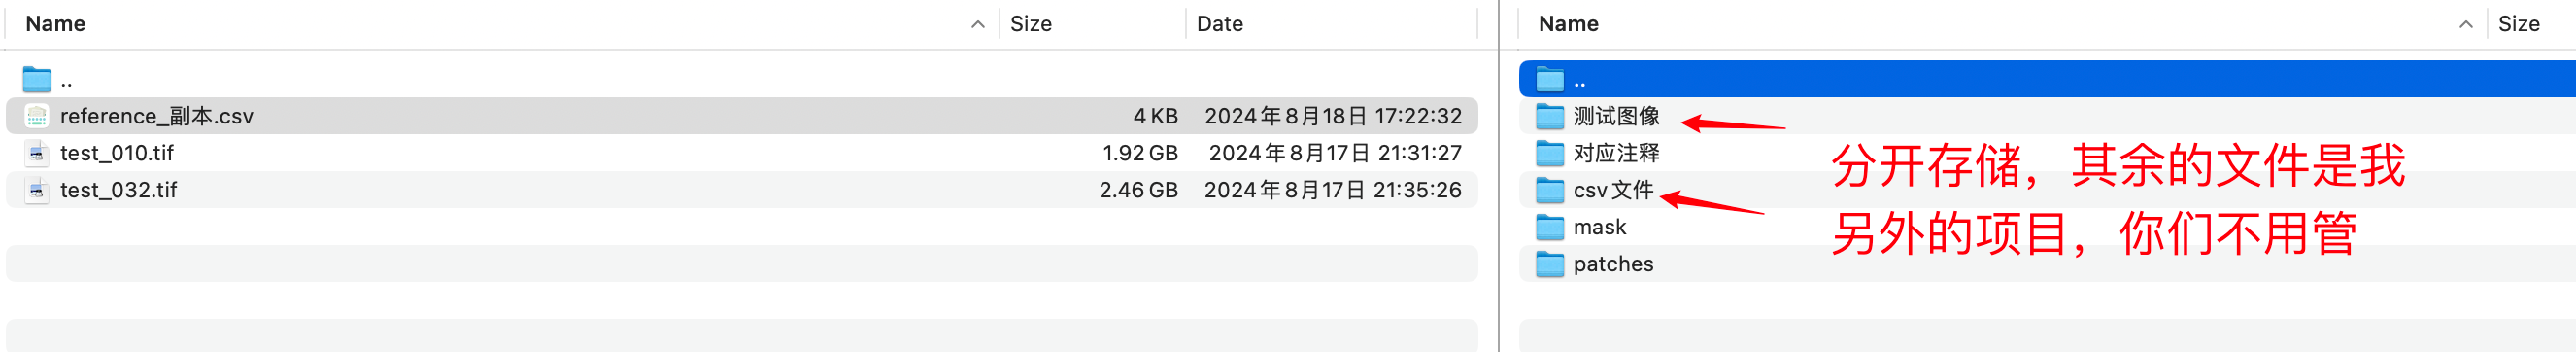Viewport: 2576px width, 352px height.
Task: Click the patches folder icon
Action: point(1550,264)
